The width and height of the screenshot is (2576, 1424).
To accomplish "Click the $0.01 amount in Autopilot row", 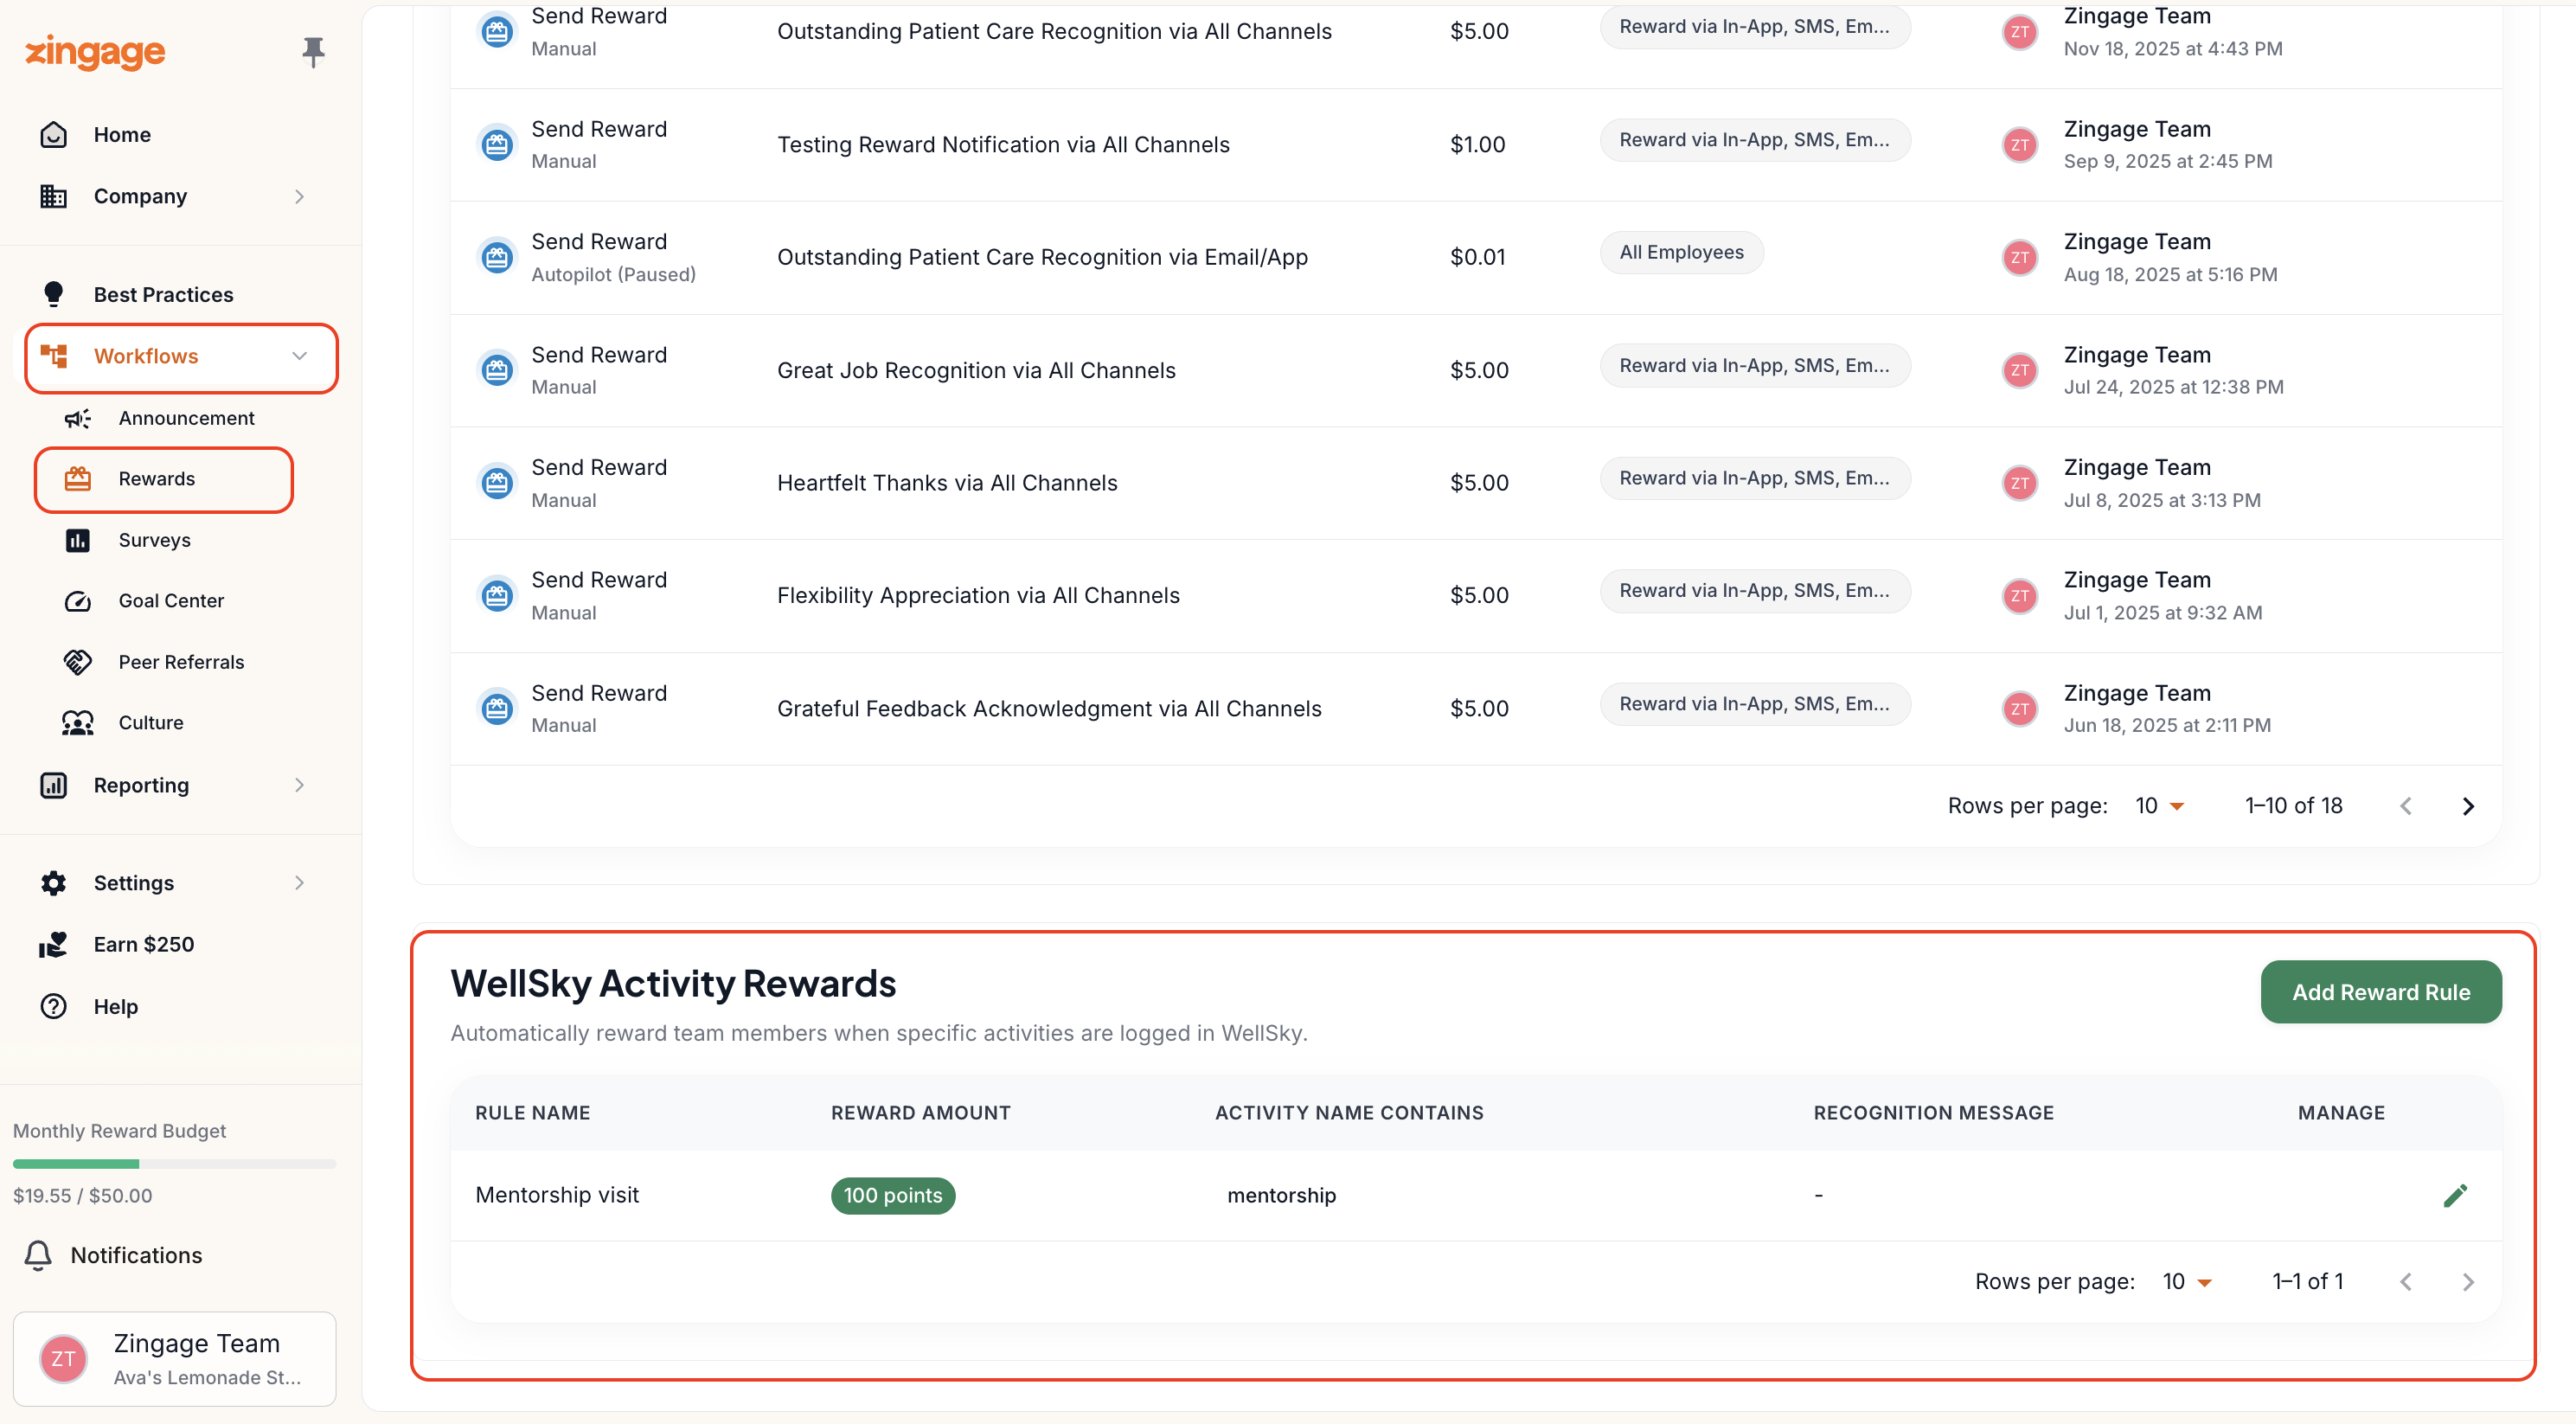I will [x=1477, y=258].
